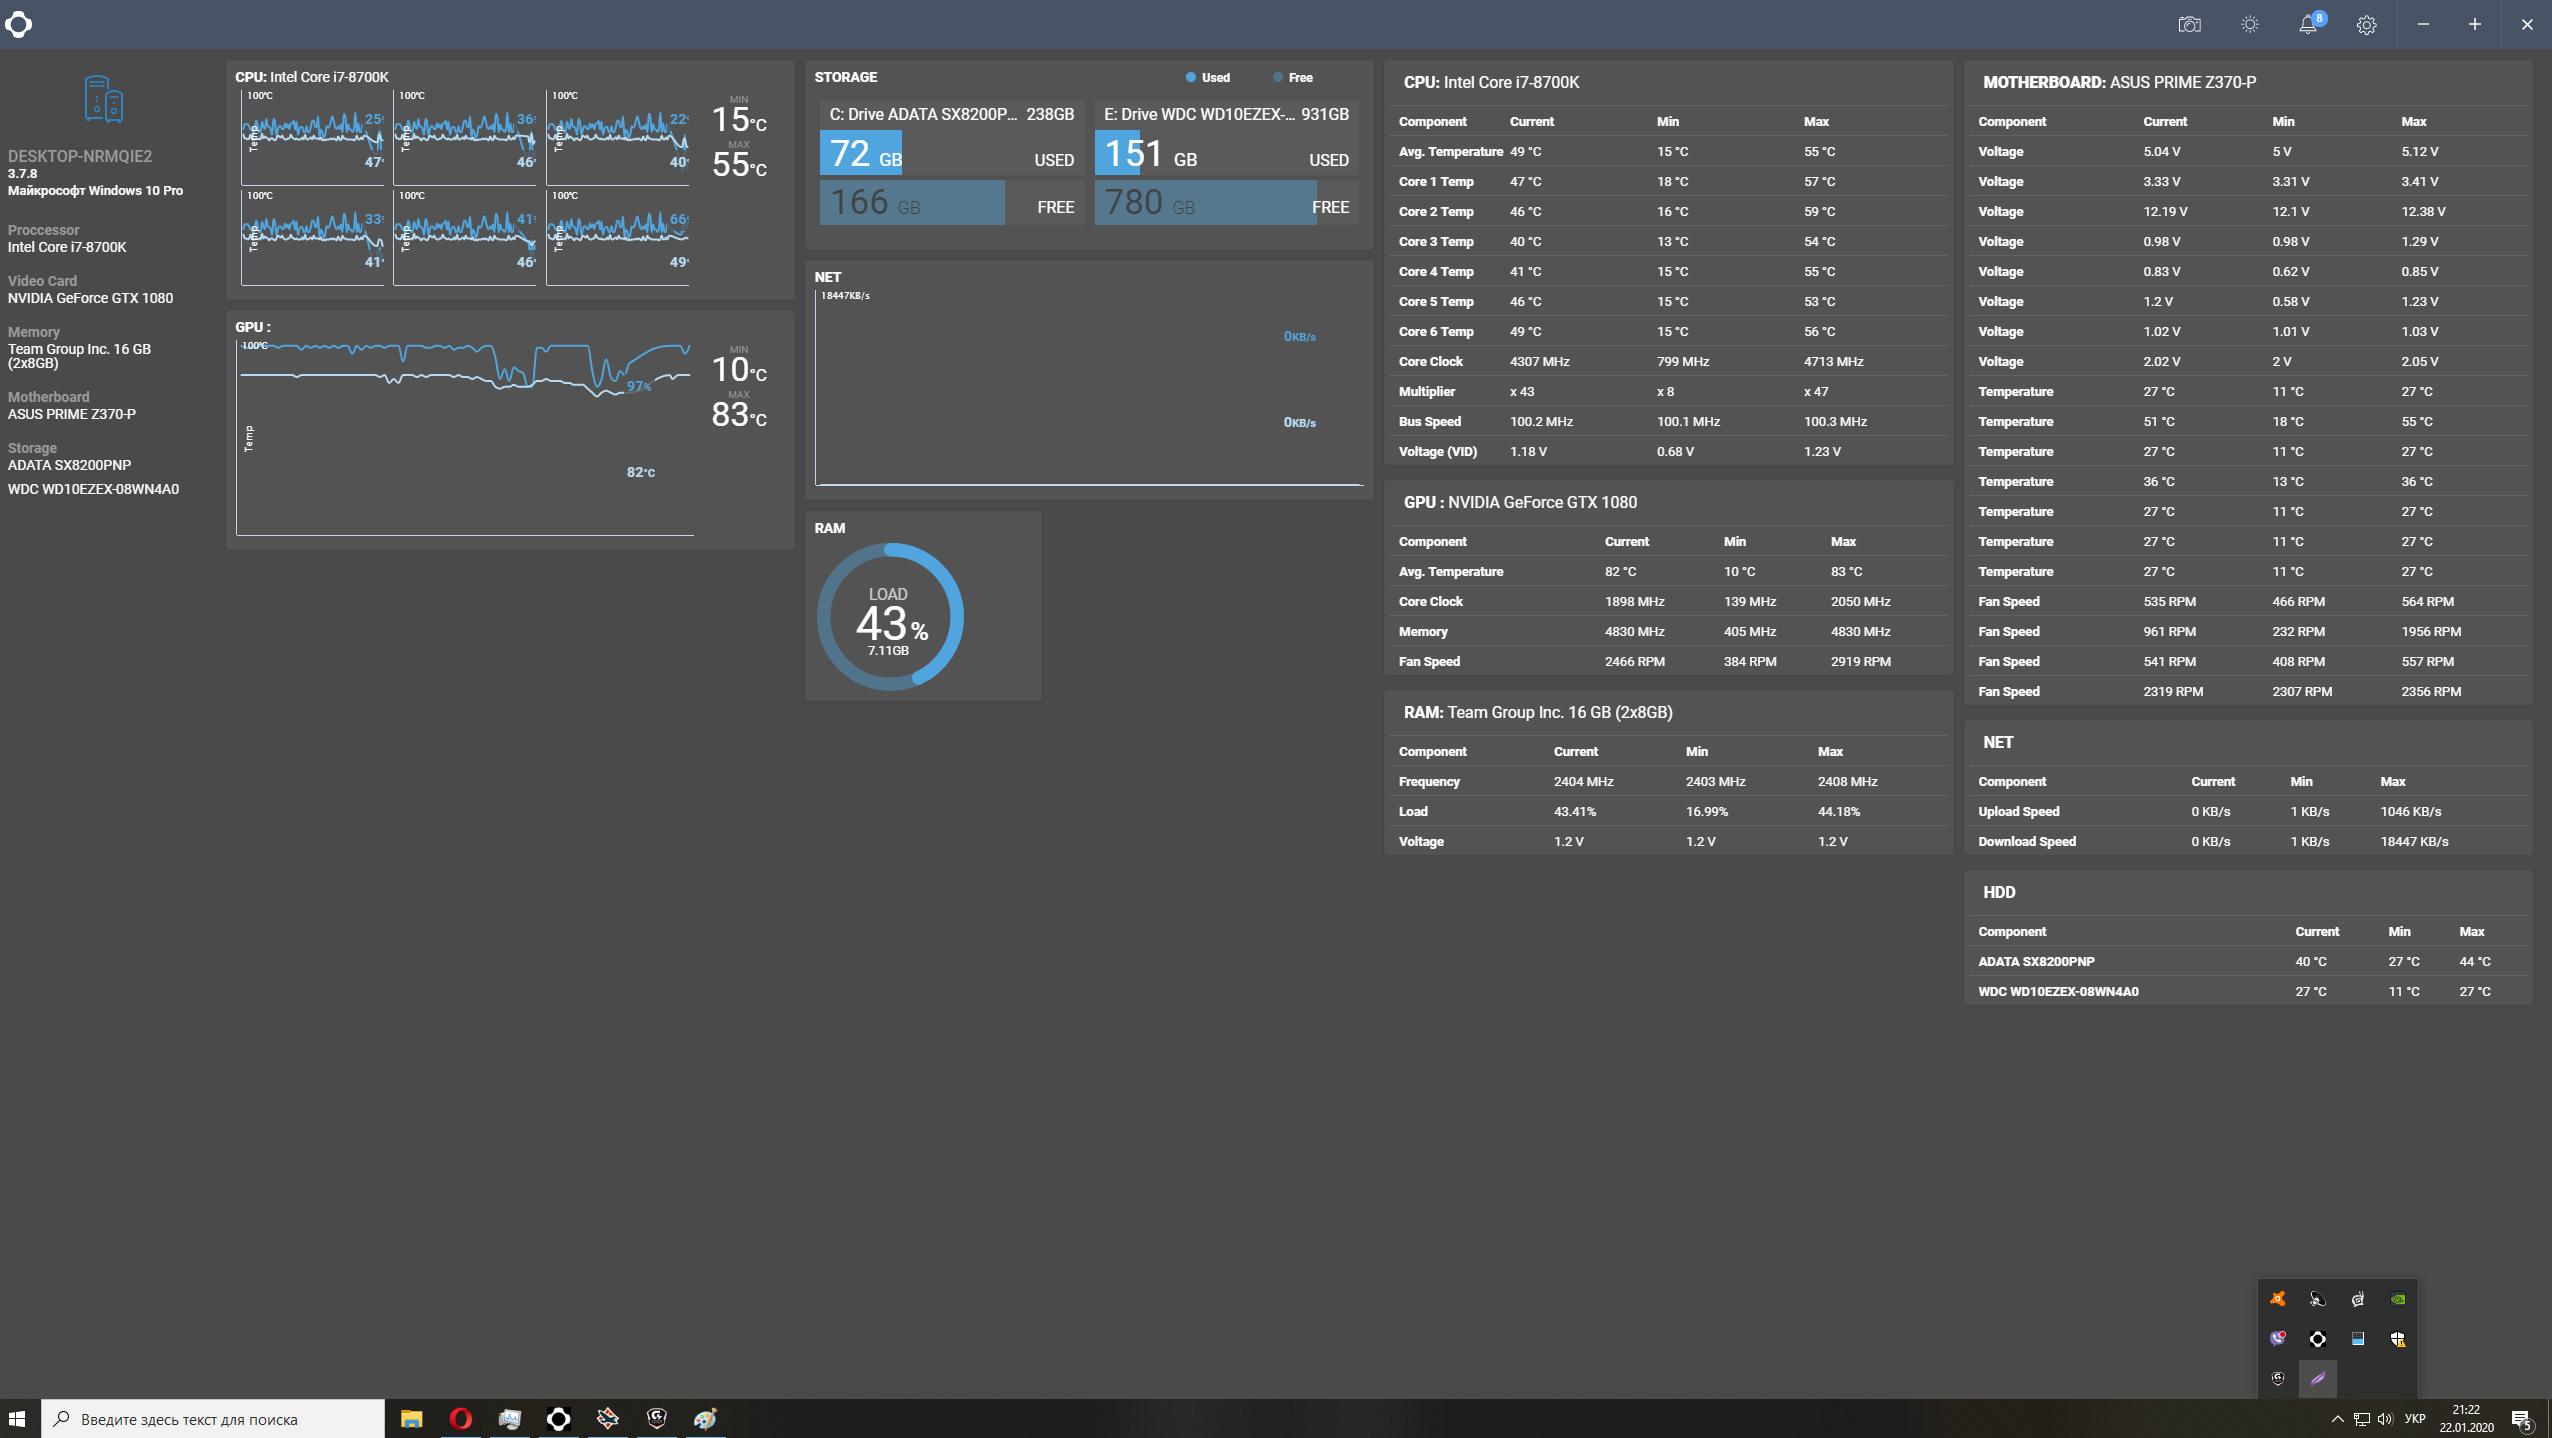Click the motherboard voltage value 12.19 V
This screenshot has width=2552, height=1438.
click(2165, 211)
